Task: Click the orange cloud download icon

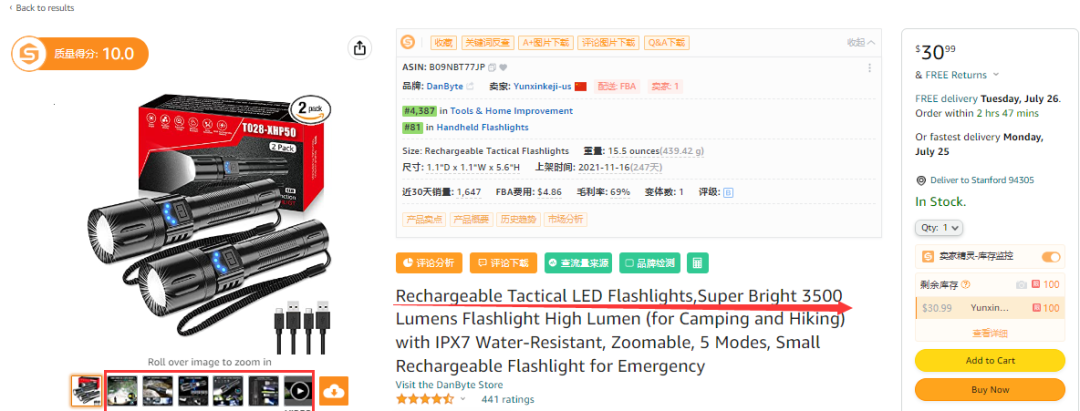Action: click(x=335, y=391)
